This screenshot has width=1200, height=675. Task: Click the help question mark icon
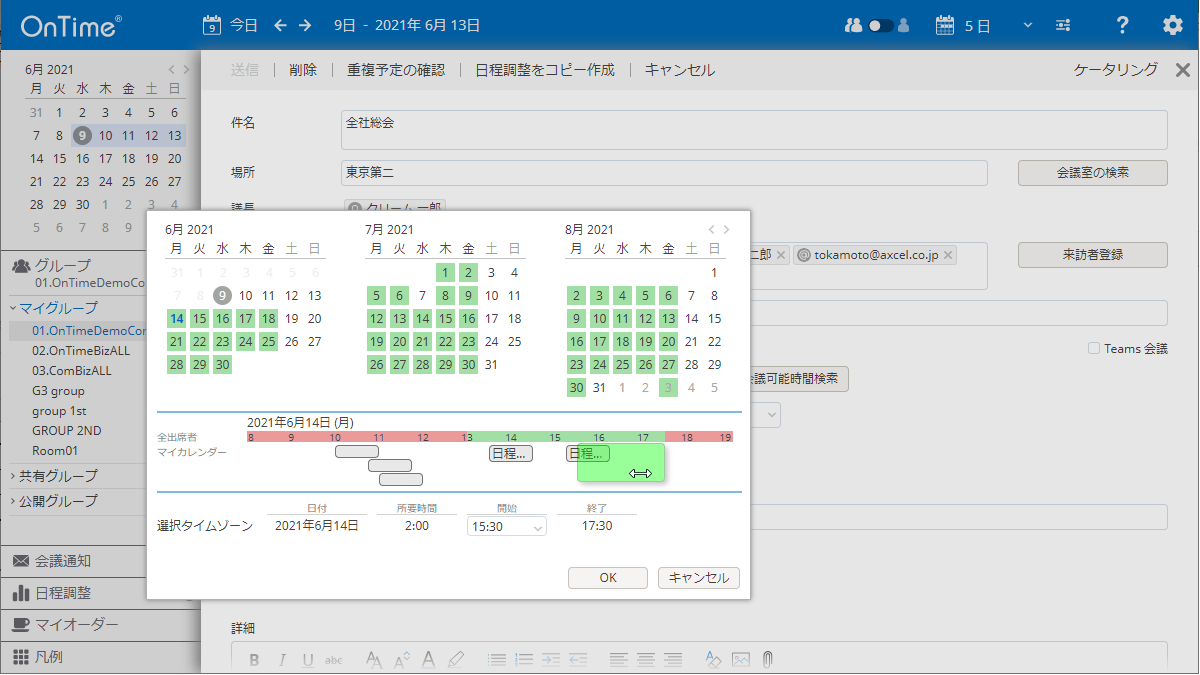[x=1122, y=25]
